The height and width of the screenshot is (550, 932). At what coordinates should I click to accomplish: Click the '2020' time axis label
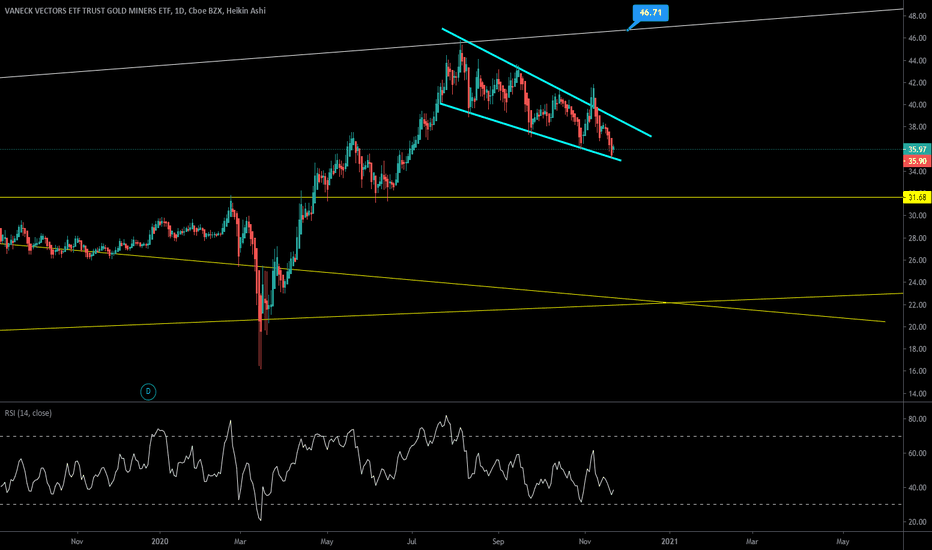tap(160, 541)
